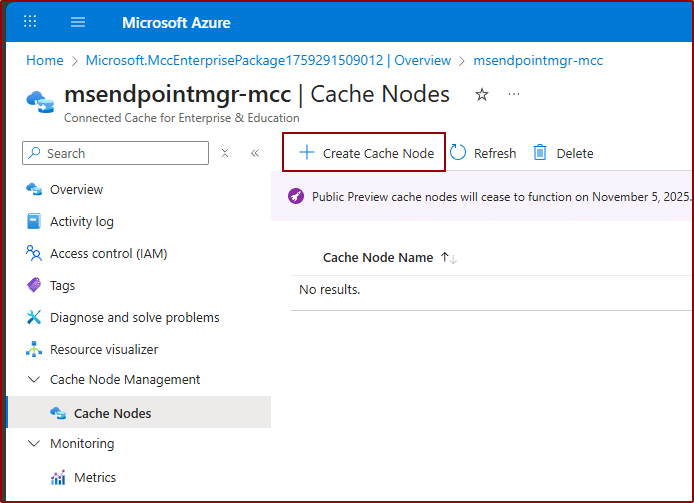Screen dimensions: 694x503
Task: Click the sidebar Search field
Action: [x=120, y=153]
